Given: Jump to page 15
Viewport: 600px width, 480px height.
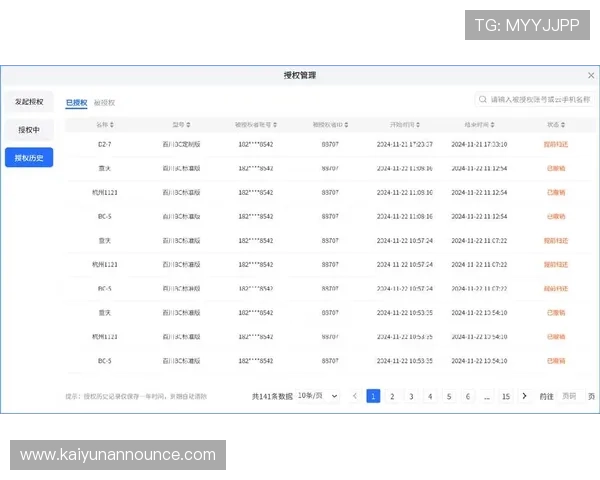Looking at the screenshot, I should point(505,396).
